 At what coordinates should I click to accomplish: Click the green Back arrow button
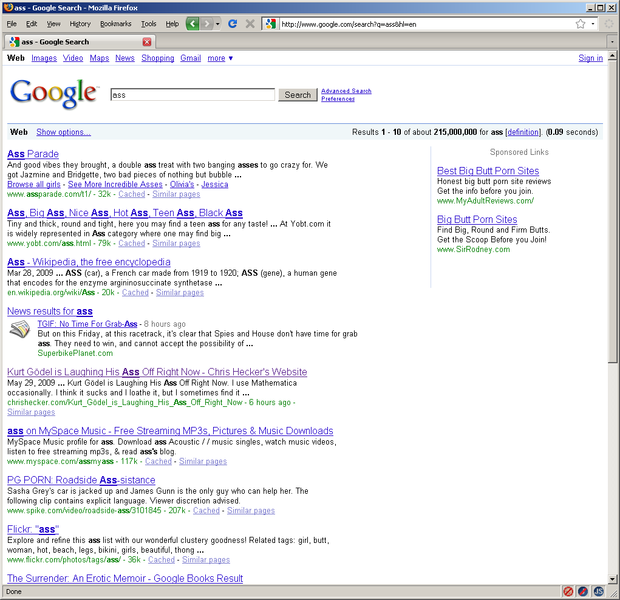pyautogui.click(x=194, y=23)
